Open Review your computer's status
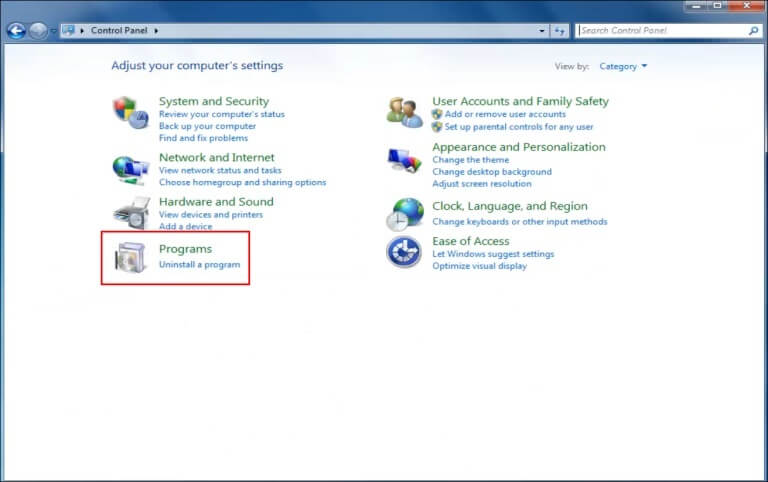The height and width of the screenshot is (482, 768). point(222,114)
